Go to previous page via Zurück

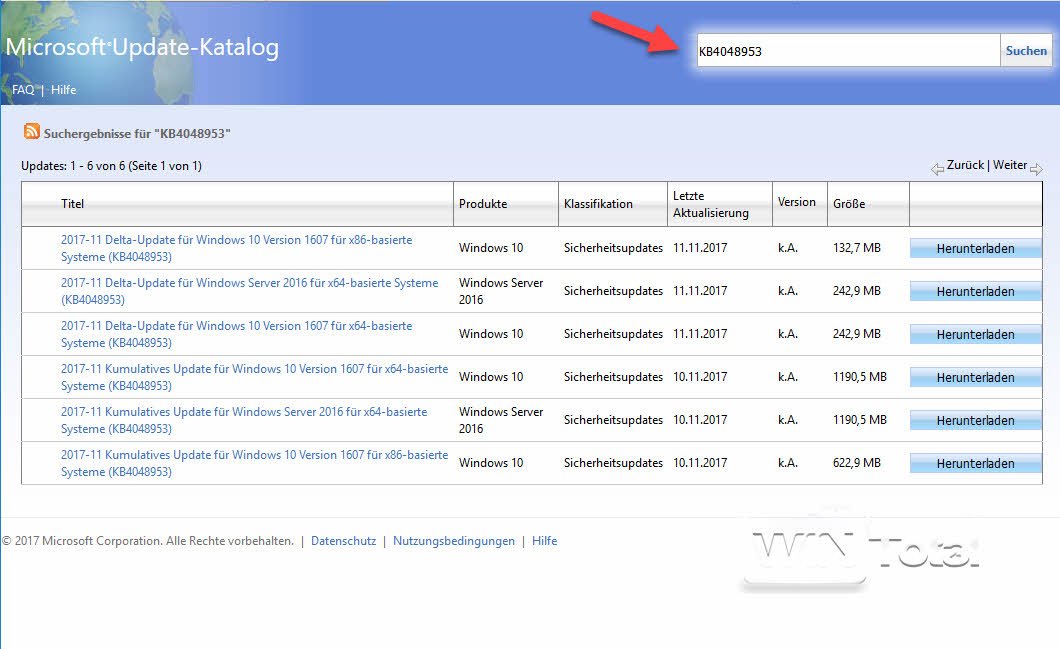click(x=965, y=165)
